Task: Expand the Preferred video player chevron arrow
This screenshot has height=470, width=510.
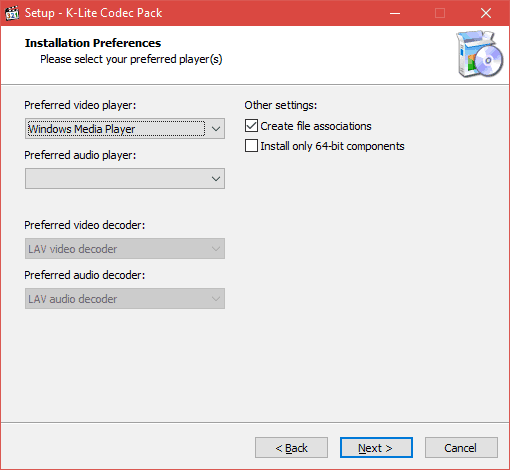Action: [x=216, y=129]
